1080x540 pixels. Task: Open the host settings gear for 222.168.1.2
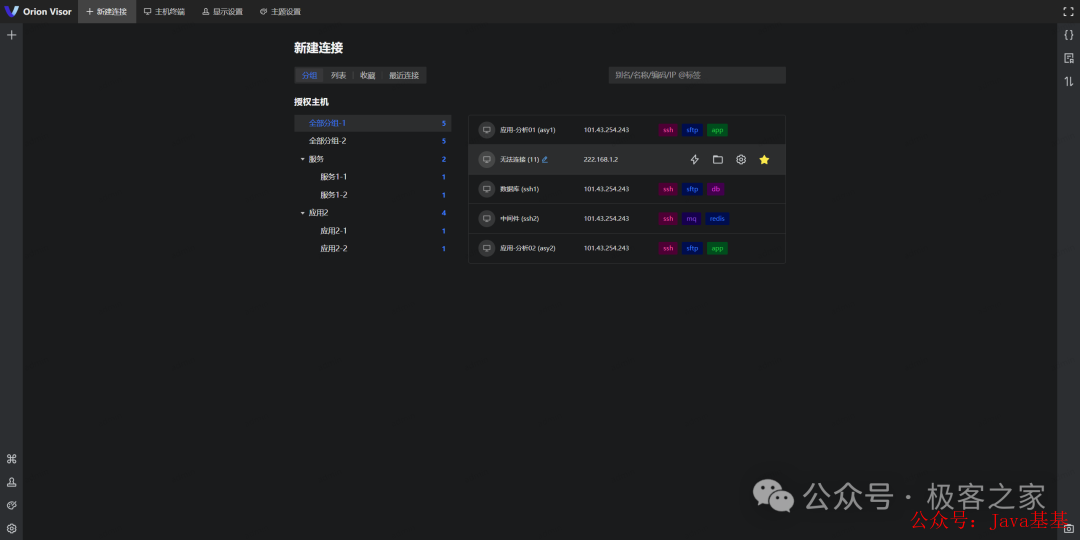click(x=741, y=160)
